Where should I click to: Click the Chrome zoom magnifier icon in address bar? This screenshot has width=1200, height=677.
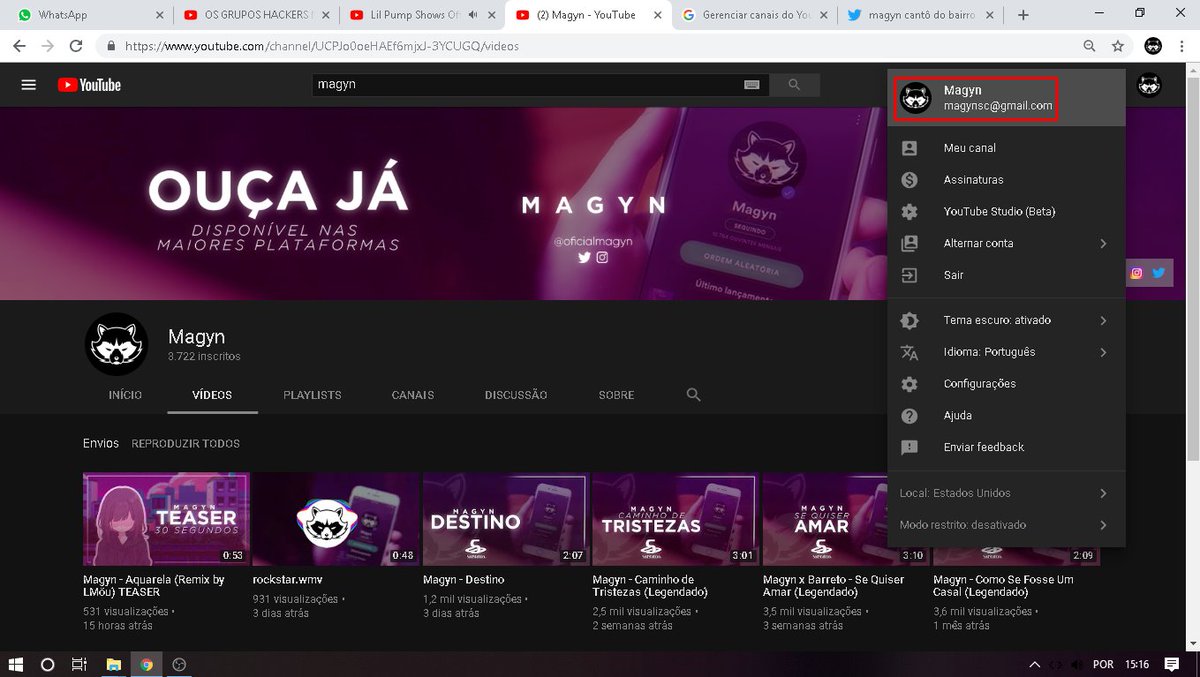click(1090, 46)
